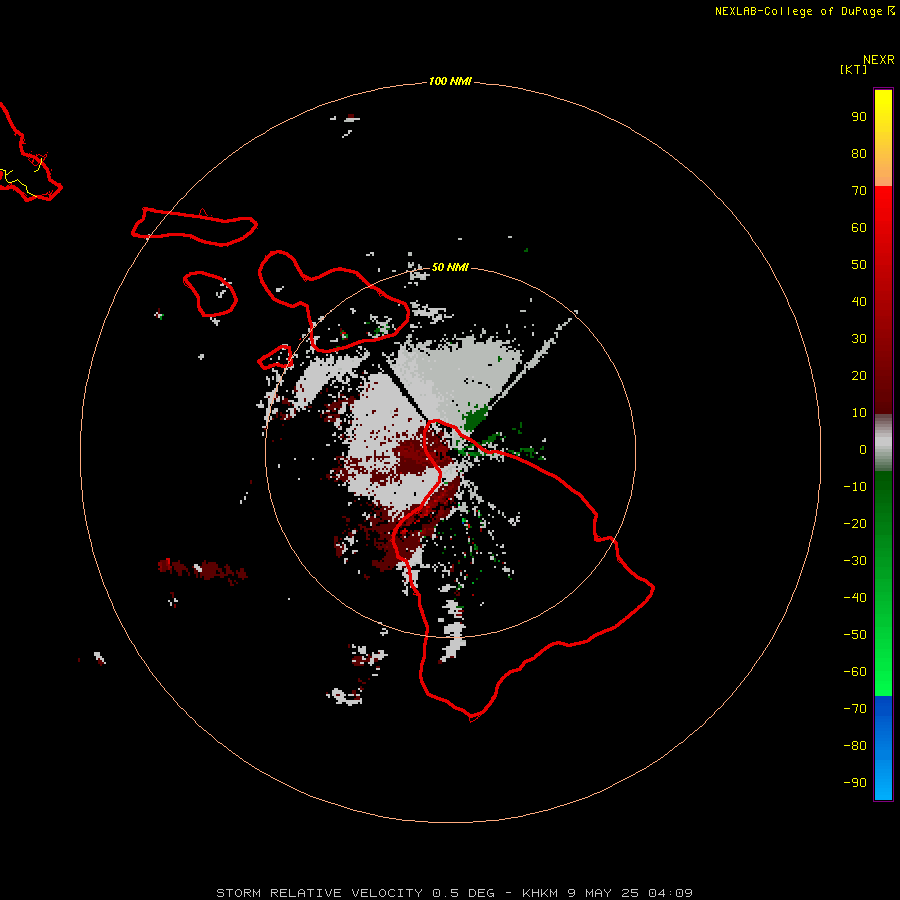Click the blue bottom segment of the colorbar
This screenshot has height=900, width=900.
pos(883,748)
